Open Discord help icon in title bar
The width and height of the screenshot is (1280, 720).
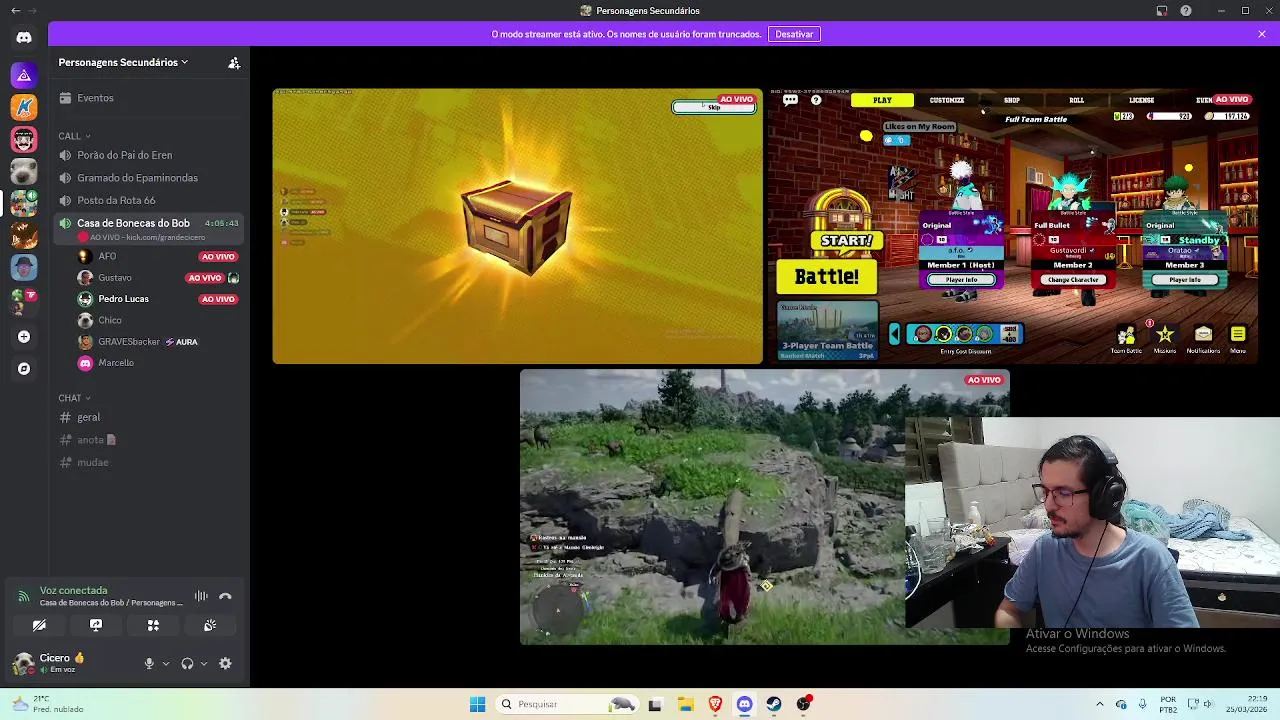[1186, 11]
